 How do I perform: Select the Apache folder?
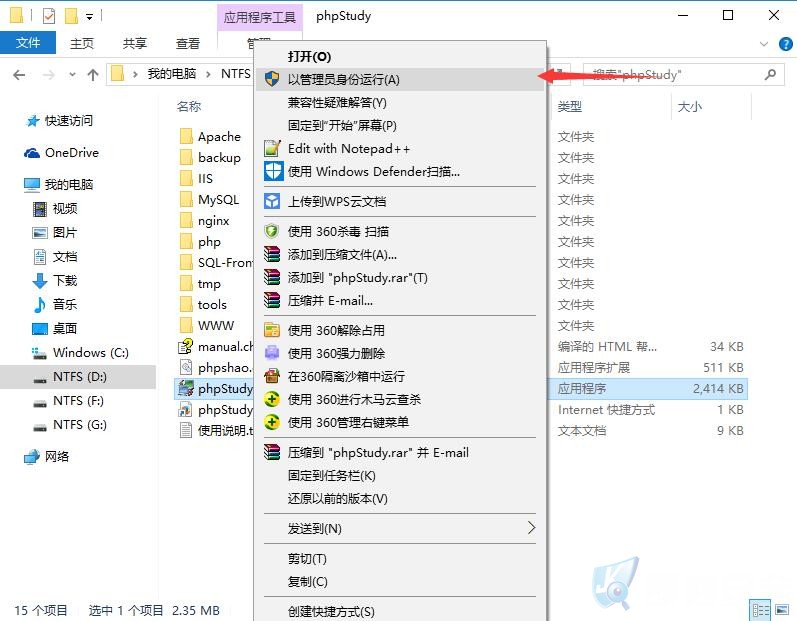210,136
